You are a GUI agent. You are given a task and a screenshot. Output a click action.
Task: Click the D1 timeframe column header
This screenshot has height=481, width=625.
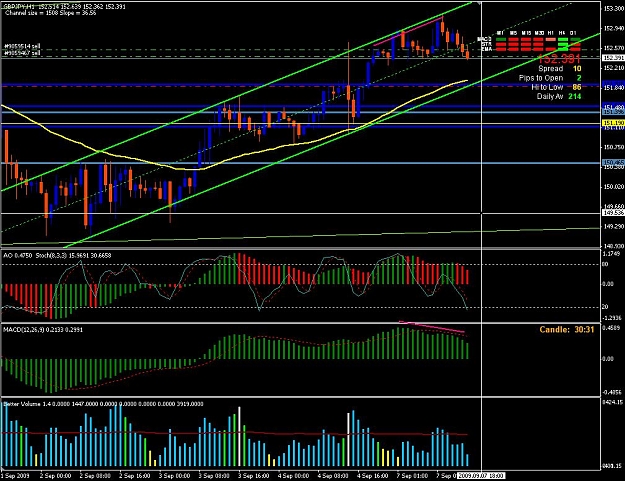574,33
